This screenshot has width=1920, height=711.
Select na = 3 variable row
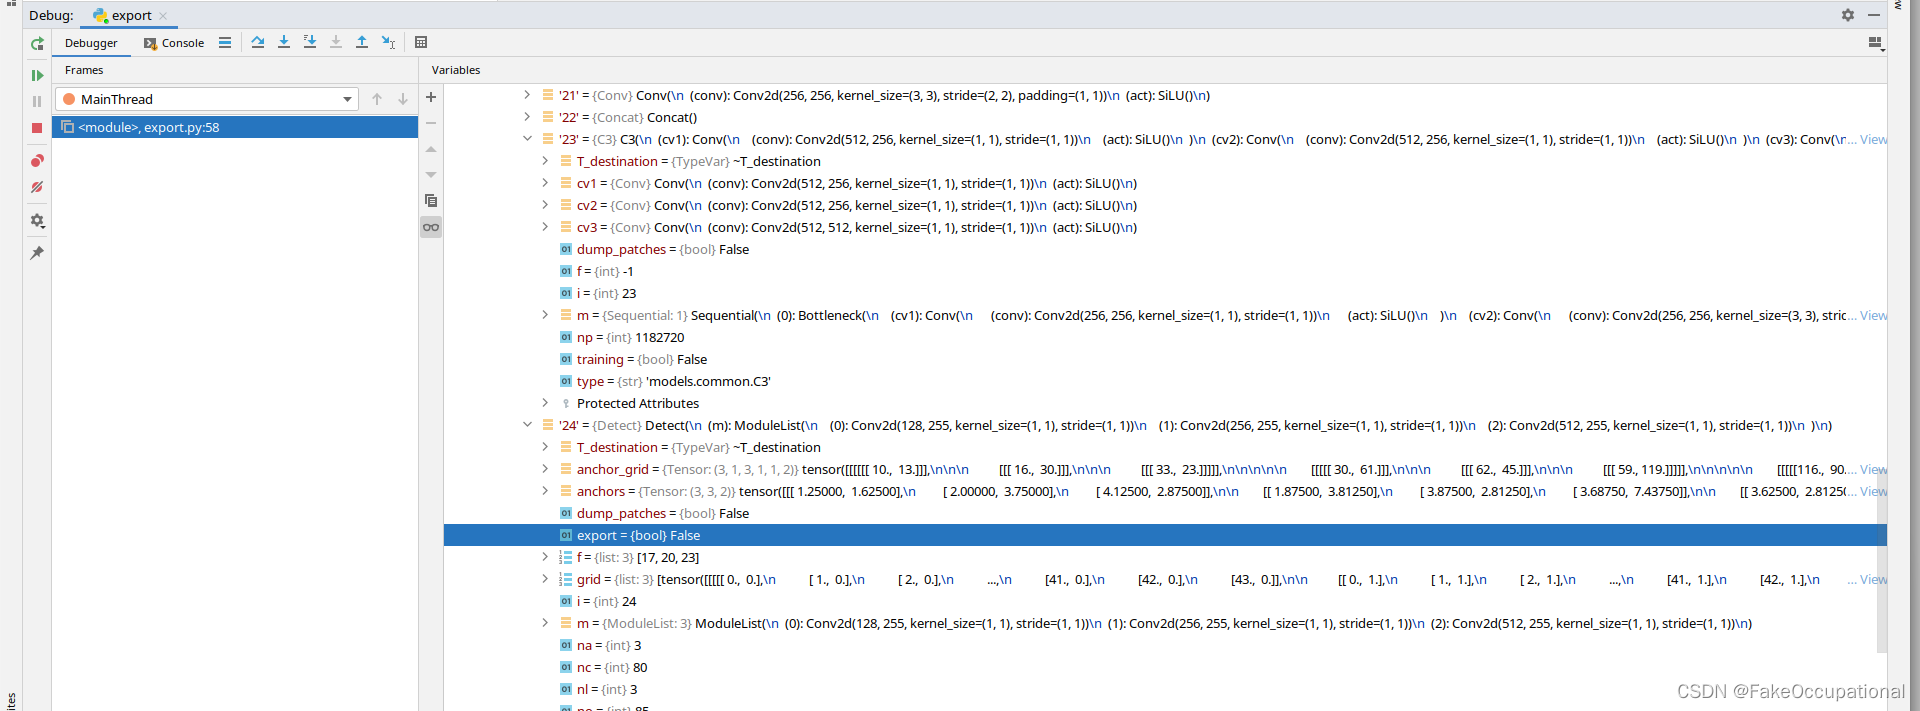[1165, 645]
